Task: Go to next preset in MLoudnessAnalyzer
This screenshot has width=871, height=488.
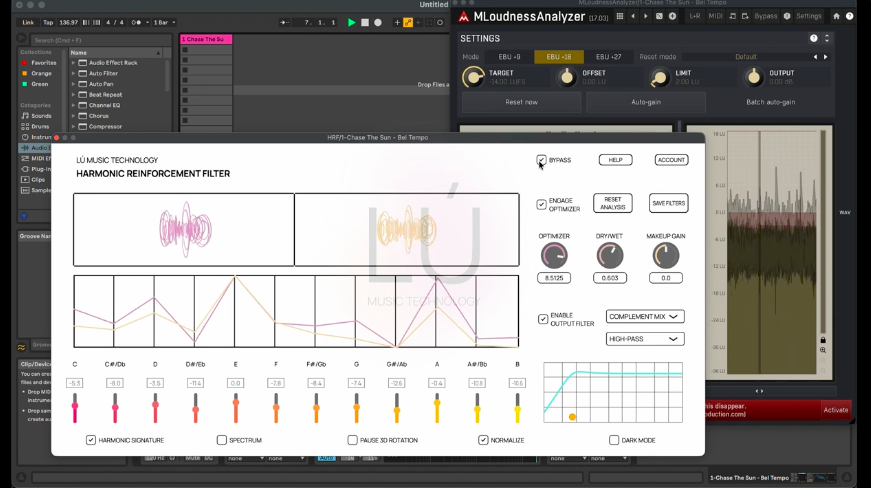Action: point(645,17)
